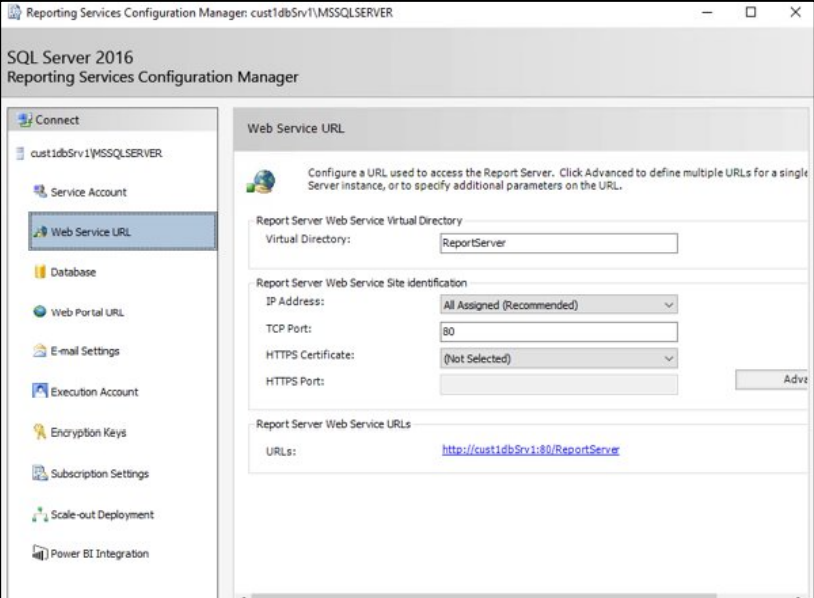
Task: Open the http://cust1dbSrv1:80/ReportServer link
Action: 531,450
